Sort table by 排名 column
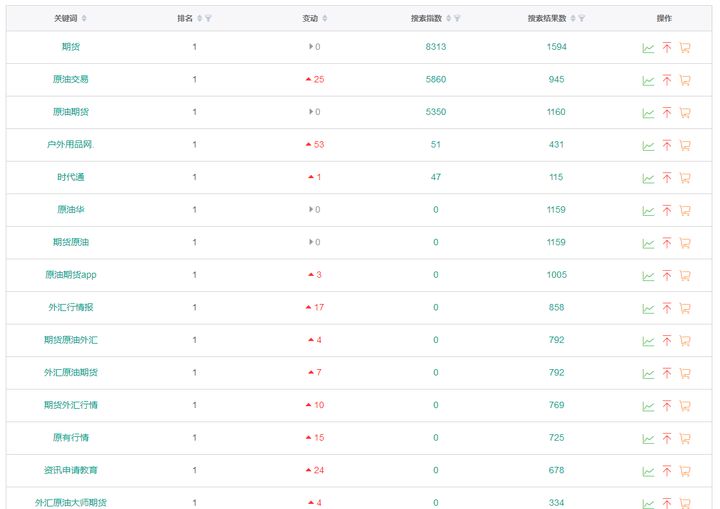The width and height of the screenshot is (720, 509). tap(199, 18)
